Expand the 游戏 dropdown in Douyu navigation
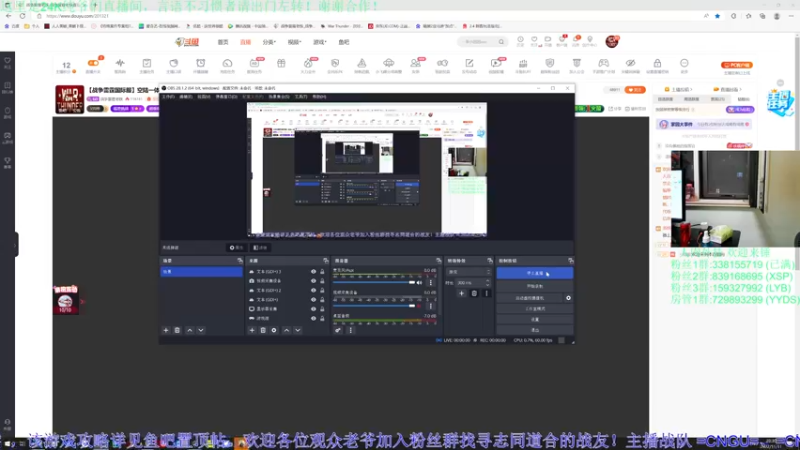 (x=321, y=42)
